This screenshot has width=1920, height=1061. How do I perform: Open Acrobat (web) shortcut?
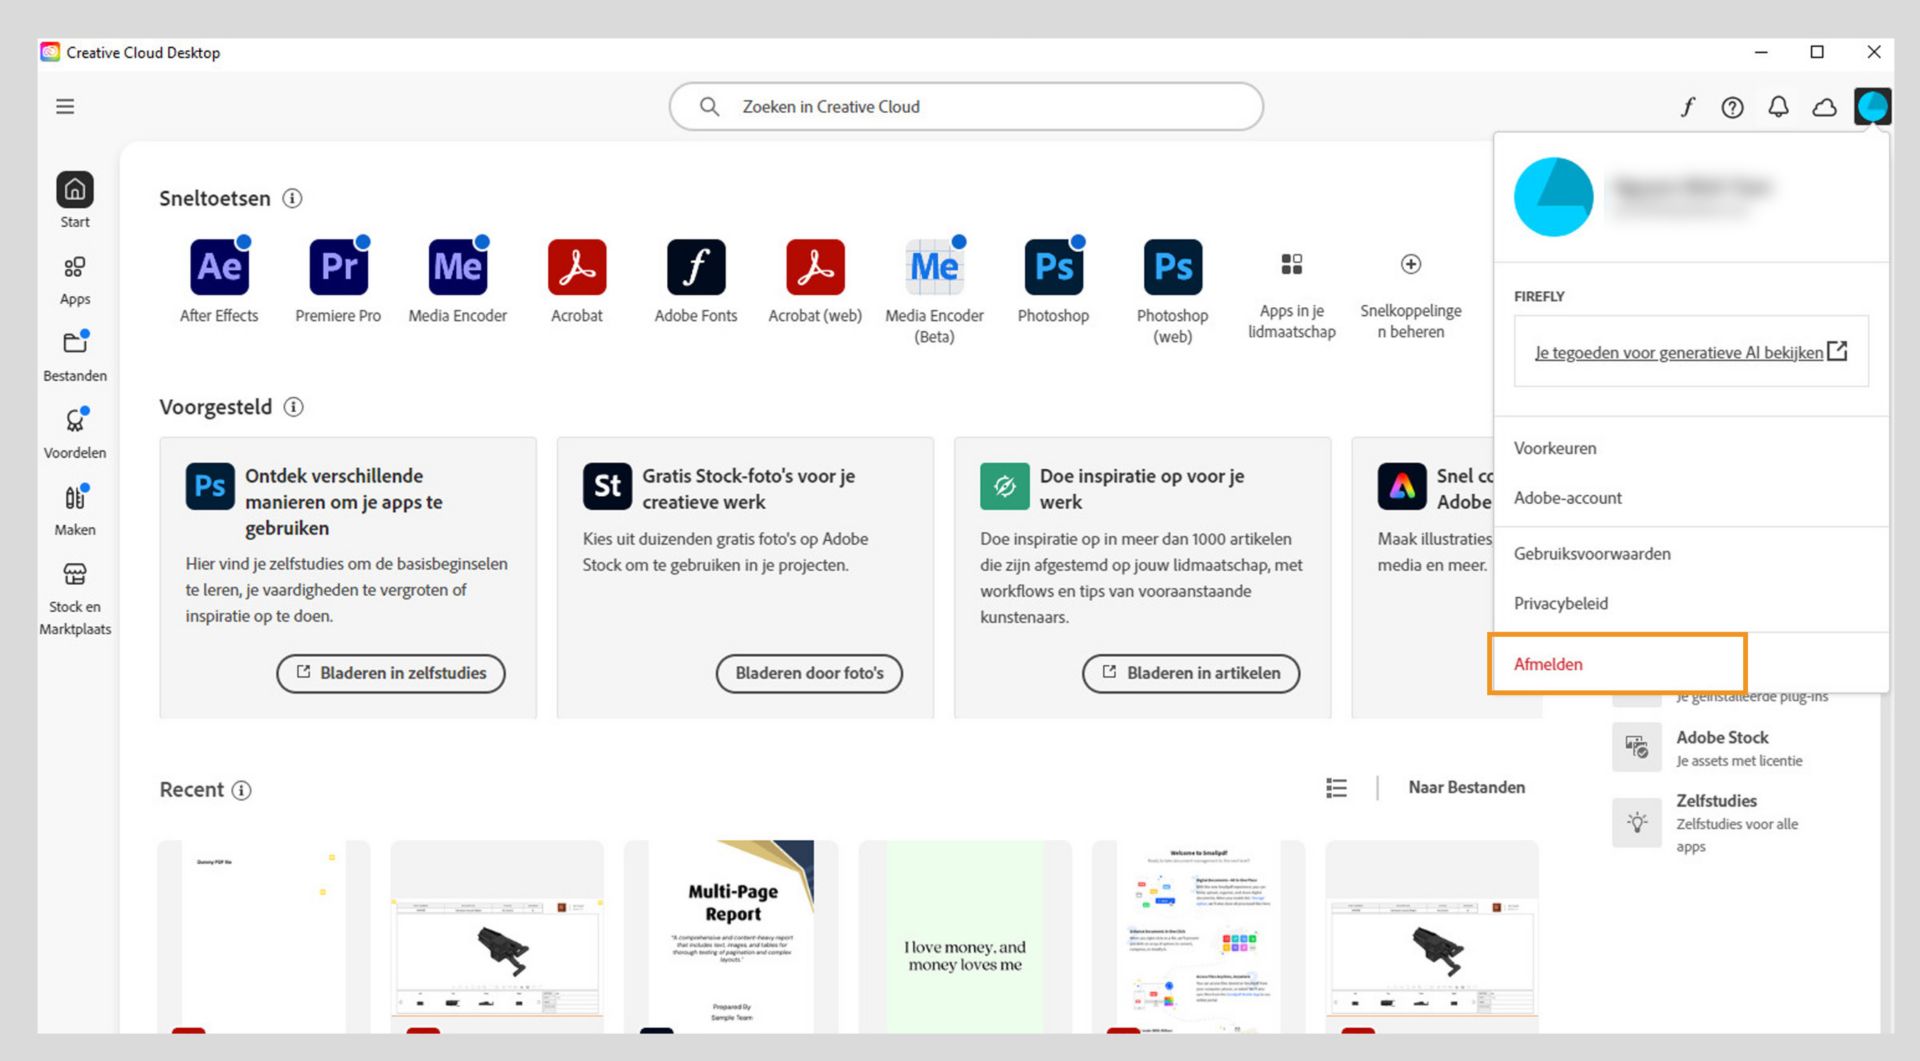click(x=815, y=267)
